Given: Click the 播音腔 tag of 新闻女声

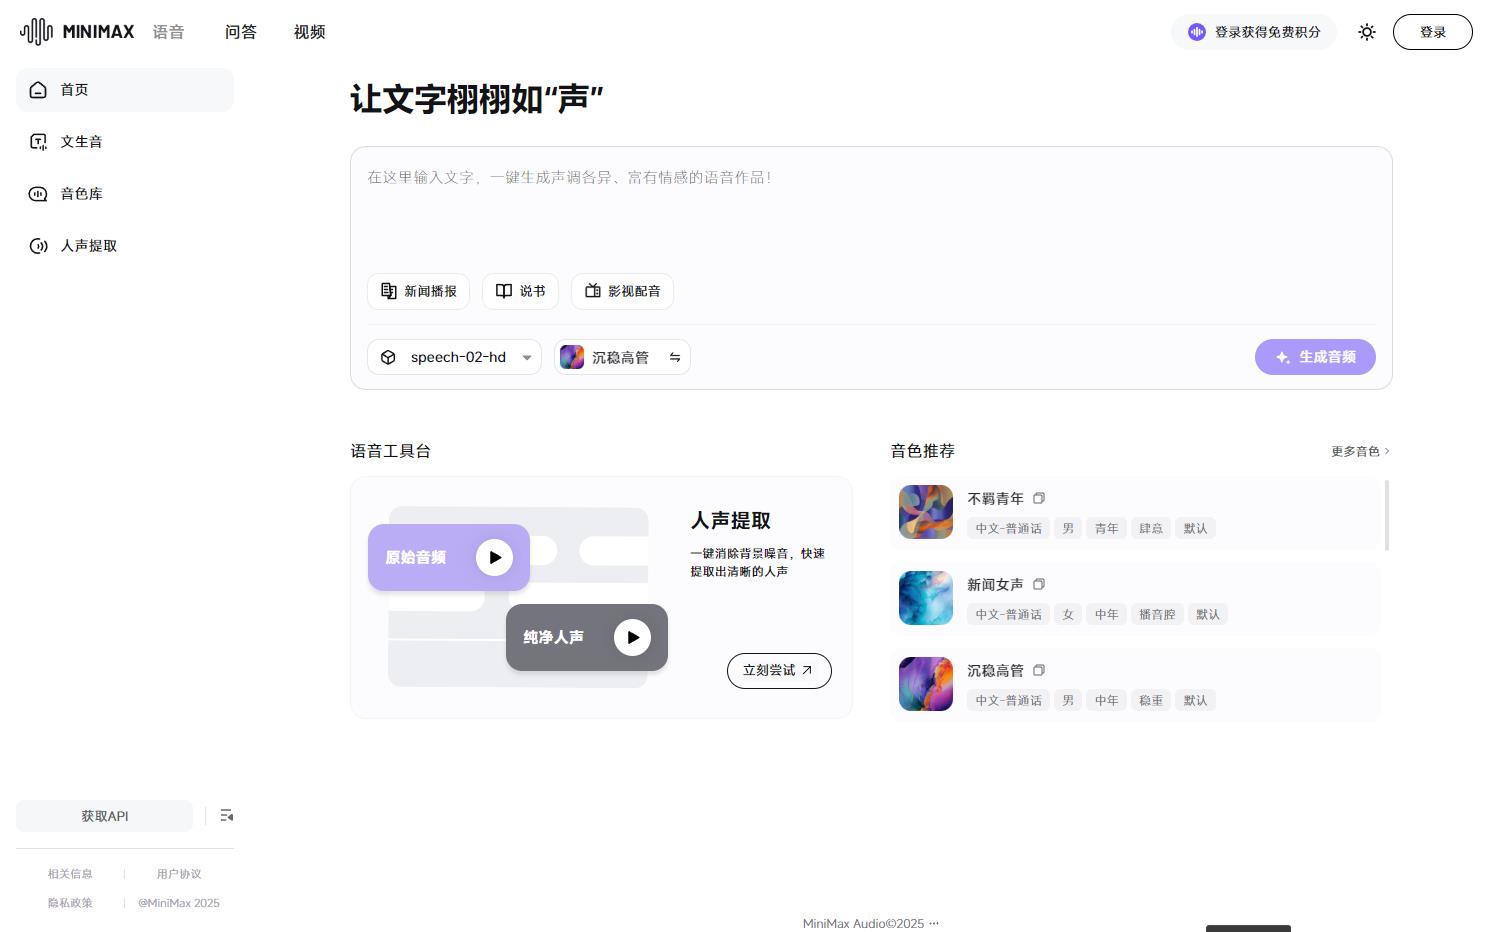Looking at the screenshot, I should [x=1157, y=614].
